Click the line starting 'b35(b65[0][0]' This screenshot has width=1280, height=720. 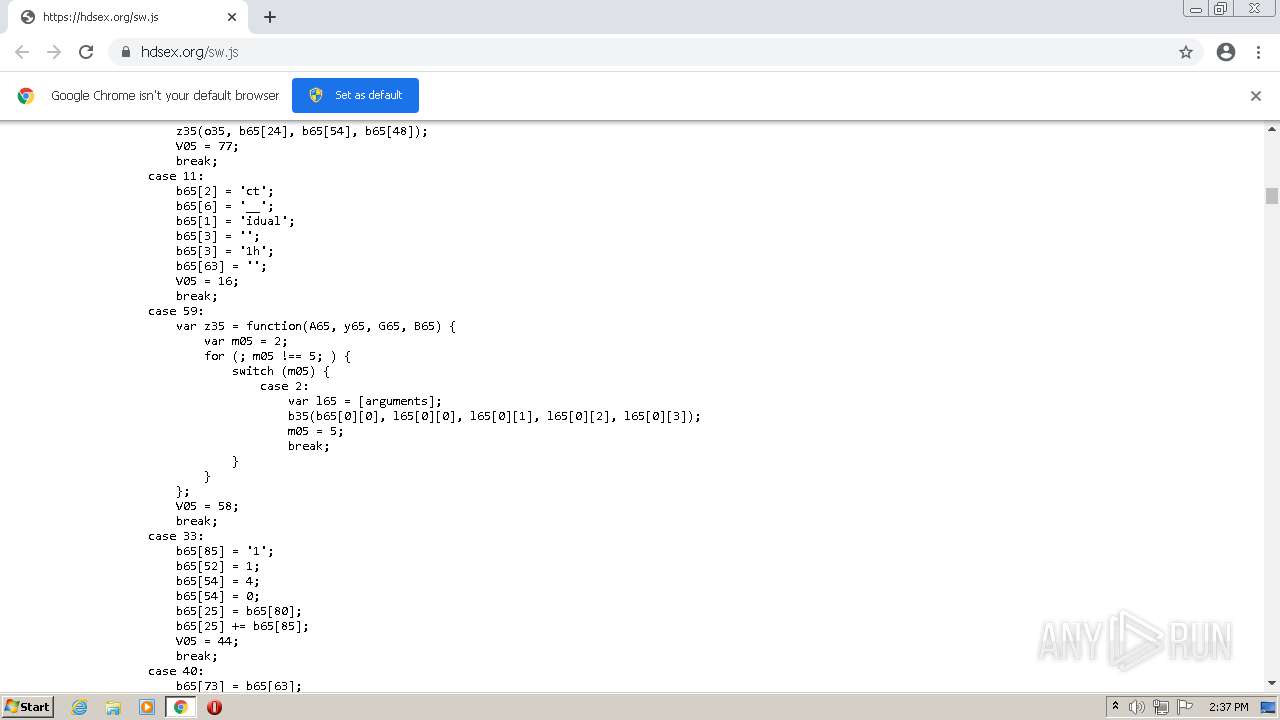[494, 416]
